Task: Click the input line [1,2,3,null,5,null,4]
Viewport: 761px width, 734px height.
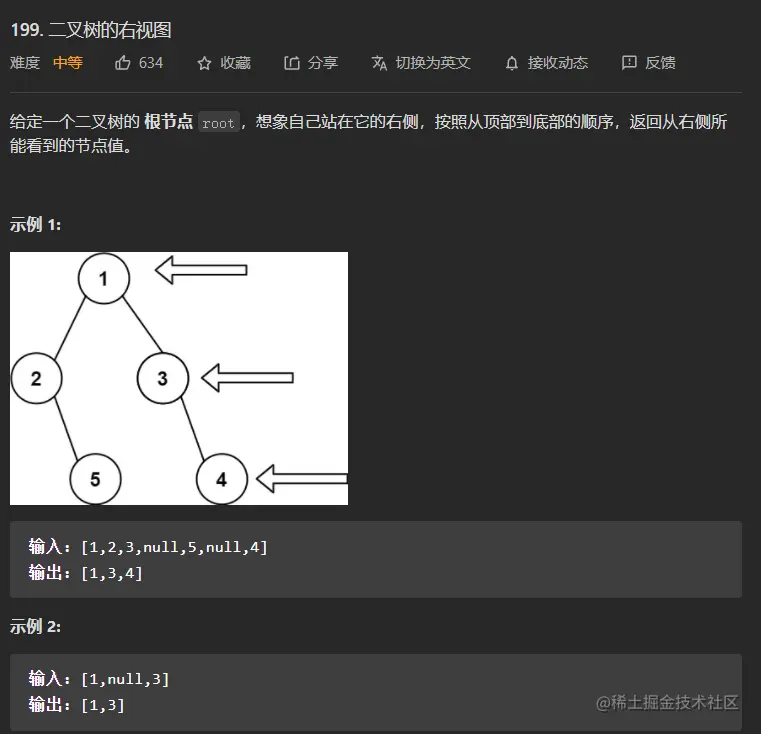Action: click(x=148, y=547)
